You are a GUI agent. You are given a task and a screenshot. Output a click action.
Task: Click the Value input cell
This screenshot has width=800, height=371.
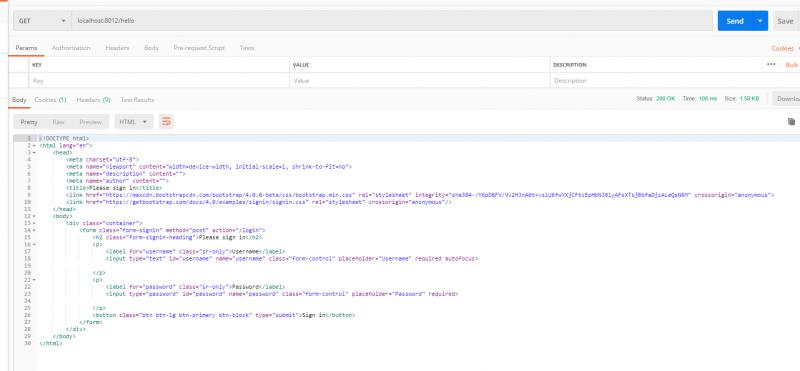pyautogui.click(x=420, y=81)
